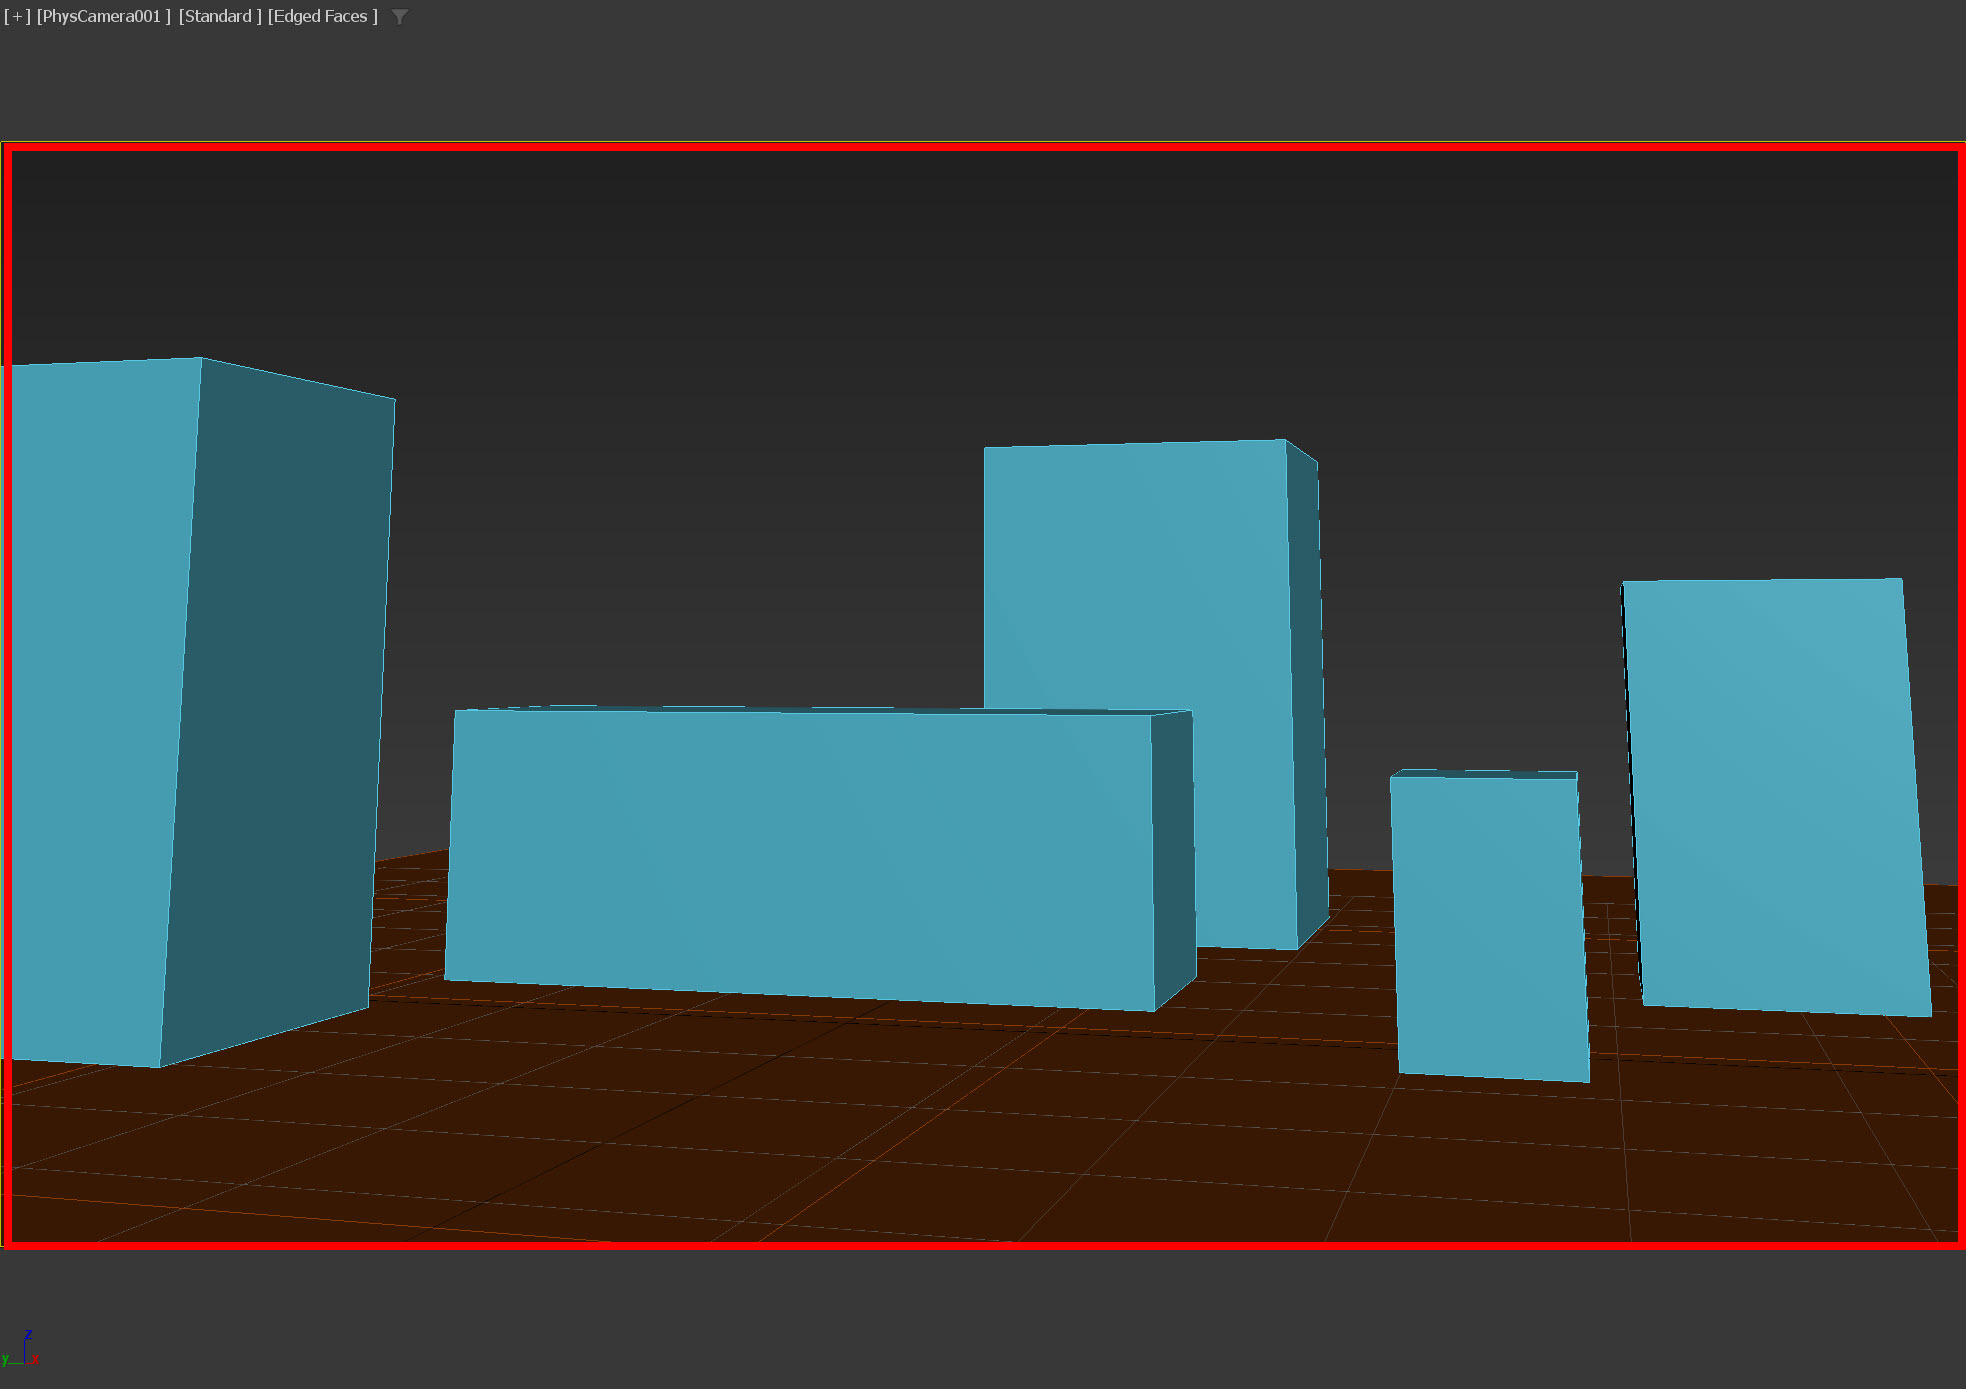
Task: Click the viewport filter funnel icon
Action: (400, 17)
